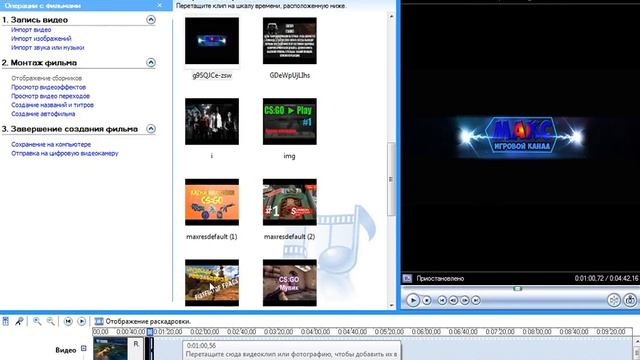The height and width of the screenshot is (360, 640).
Task: Click the narrate timeline microphone icon
Action: coord(19,321)
